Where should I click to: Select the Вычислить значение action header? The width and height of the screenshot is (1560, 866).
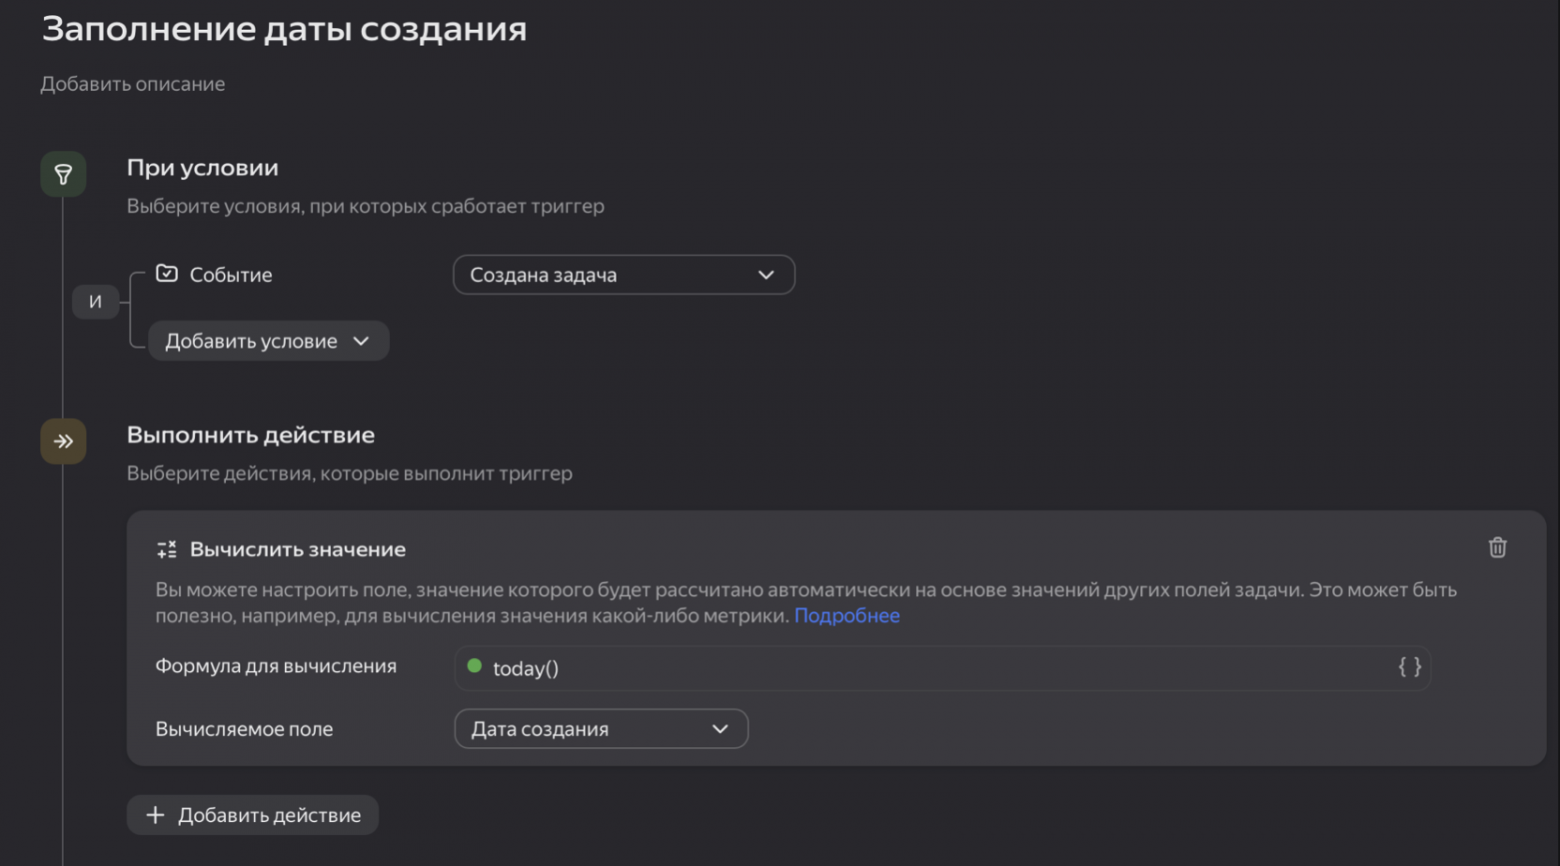pos(297,549)
